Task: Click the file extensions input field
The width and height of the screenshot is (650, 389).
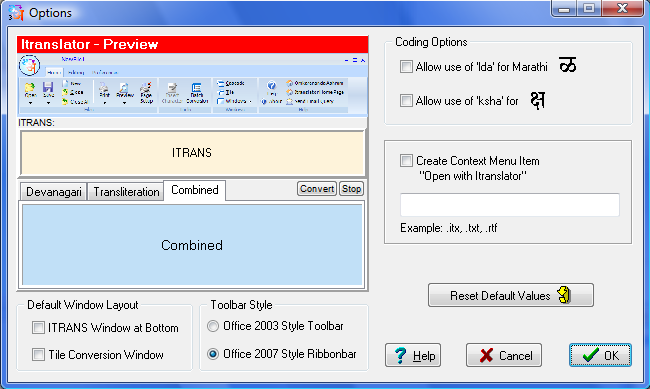Action: tap(509, 204)
